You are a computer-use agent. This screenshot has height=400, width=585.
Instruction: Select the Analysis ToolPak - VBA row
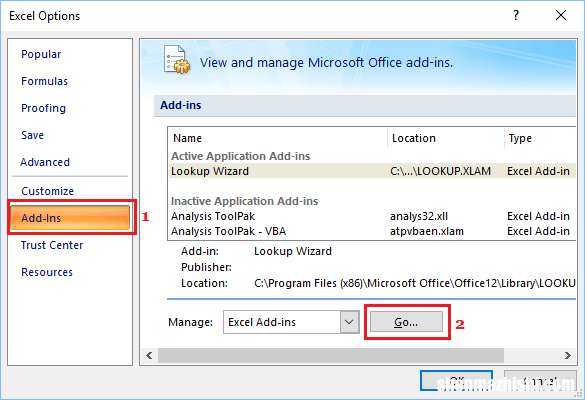(x=372, y=231)
